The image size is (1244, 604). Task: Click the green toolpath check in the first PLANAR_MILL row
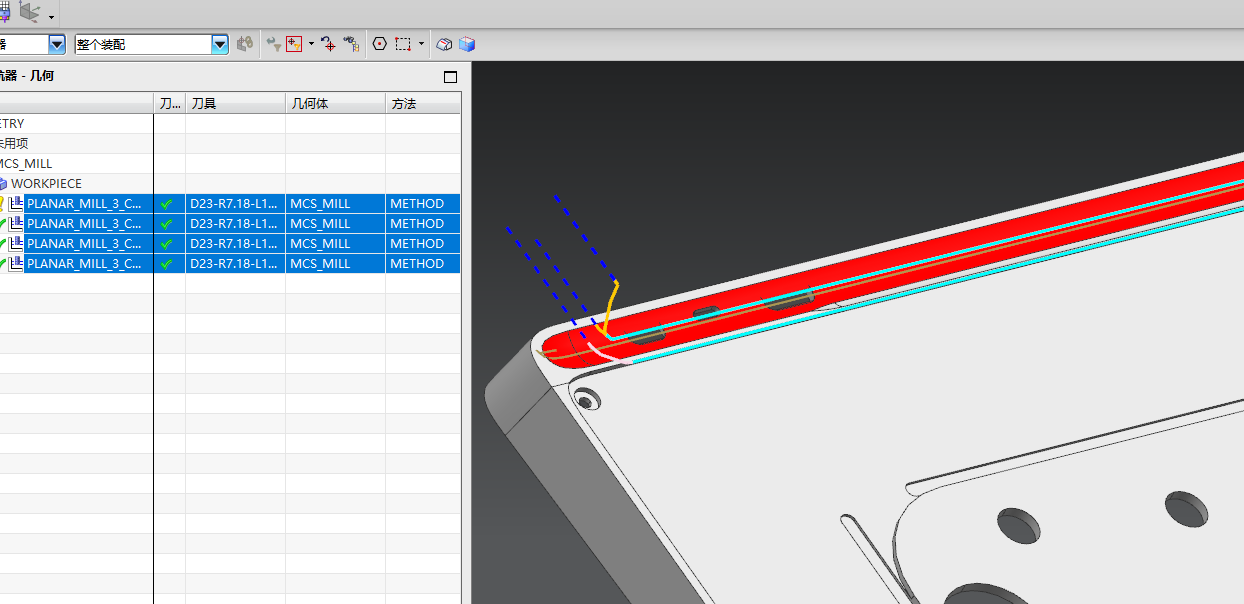167,203
